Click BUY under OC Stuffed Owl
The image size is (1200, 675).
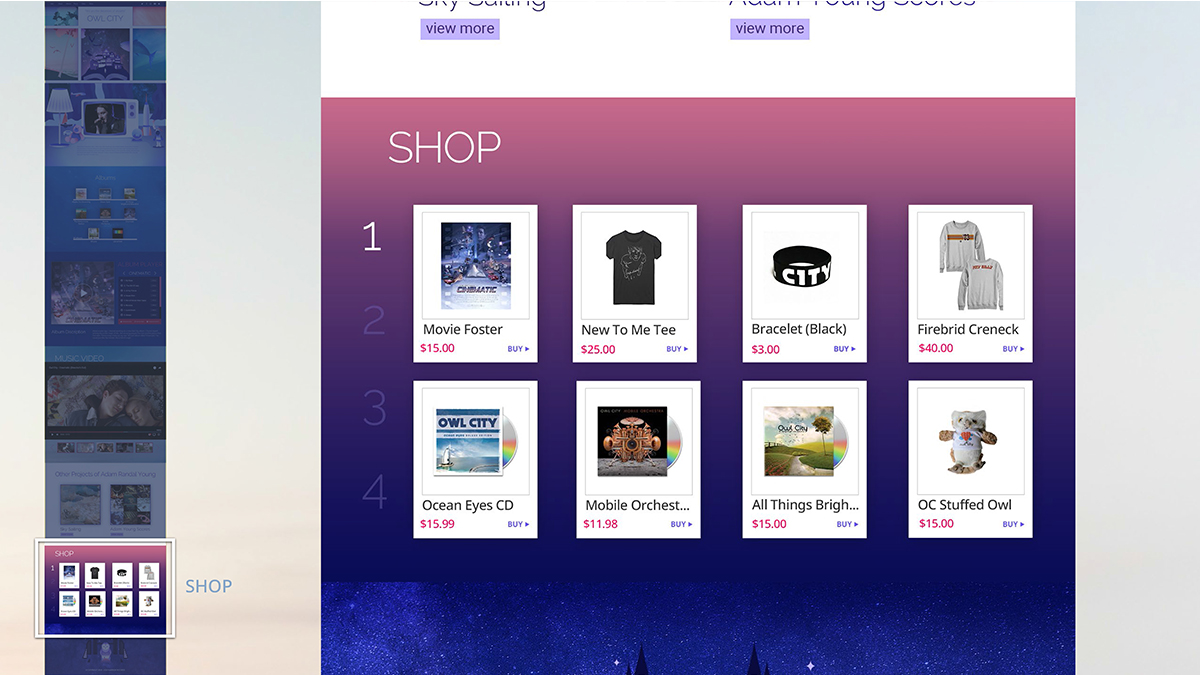tap(1014, 524)
